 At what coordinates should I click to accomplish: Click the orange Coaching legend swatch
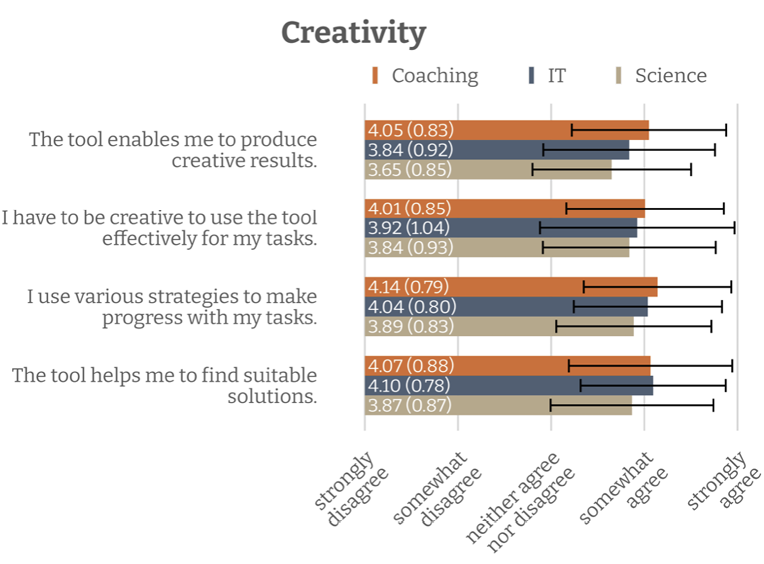(375, 76)
